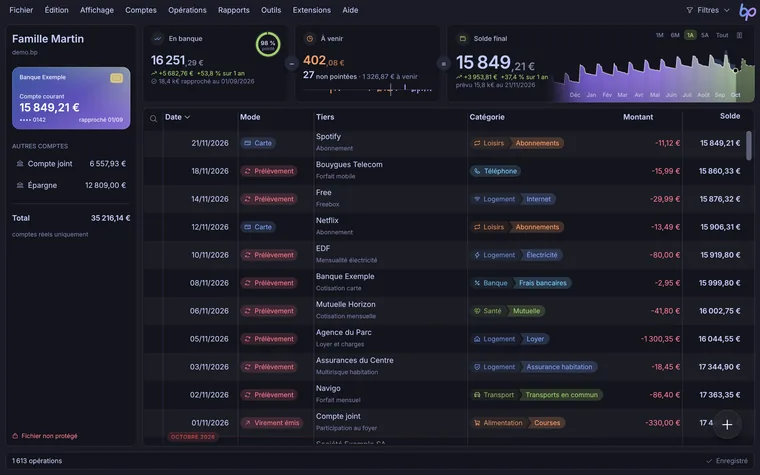Select the 5A chart range
Viewport: 760px width, 475px height.
coord(705,35)
